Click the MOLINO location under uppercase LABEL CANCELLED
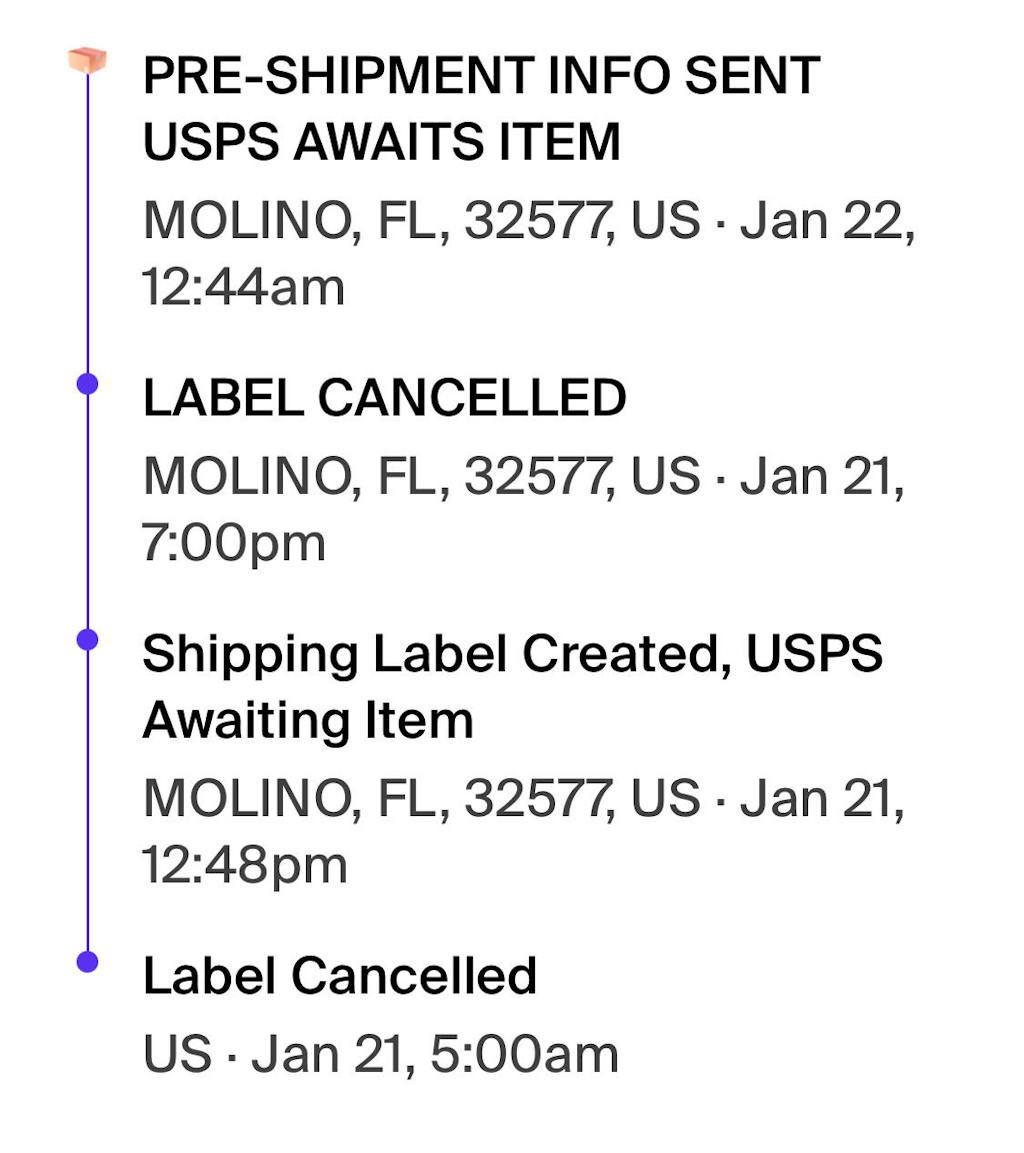Screen dimensions: 1024x1153 point(523,476)
